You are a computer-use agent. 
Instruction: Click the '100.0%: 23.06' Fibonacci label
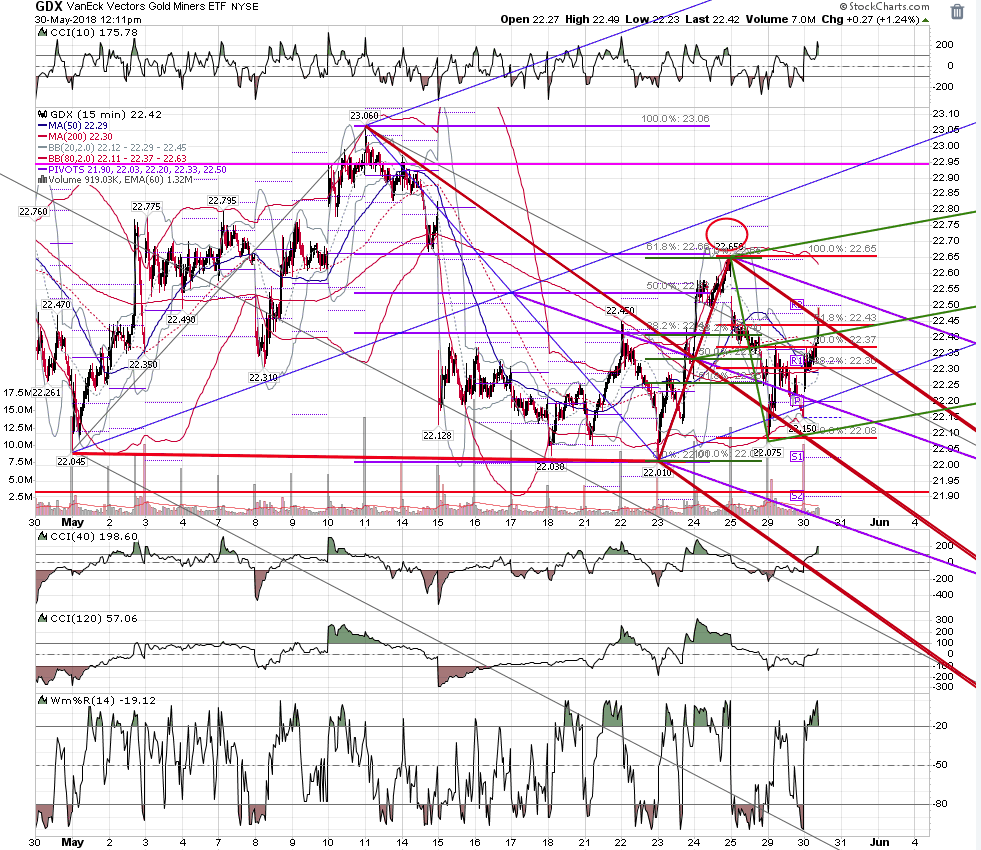[675, 119]
